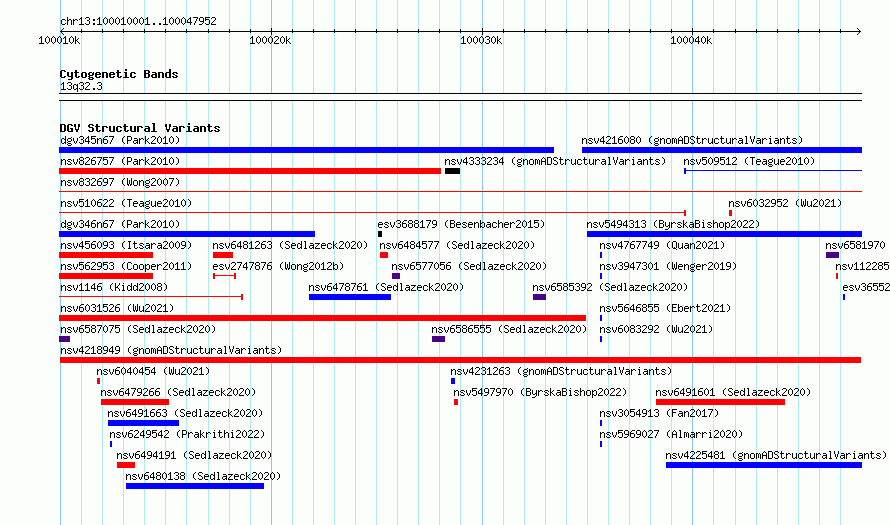Select nsv6083292 (Wu2021) label
890x525 pixels.
tap(656, 329)
